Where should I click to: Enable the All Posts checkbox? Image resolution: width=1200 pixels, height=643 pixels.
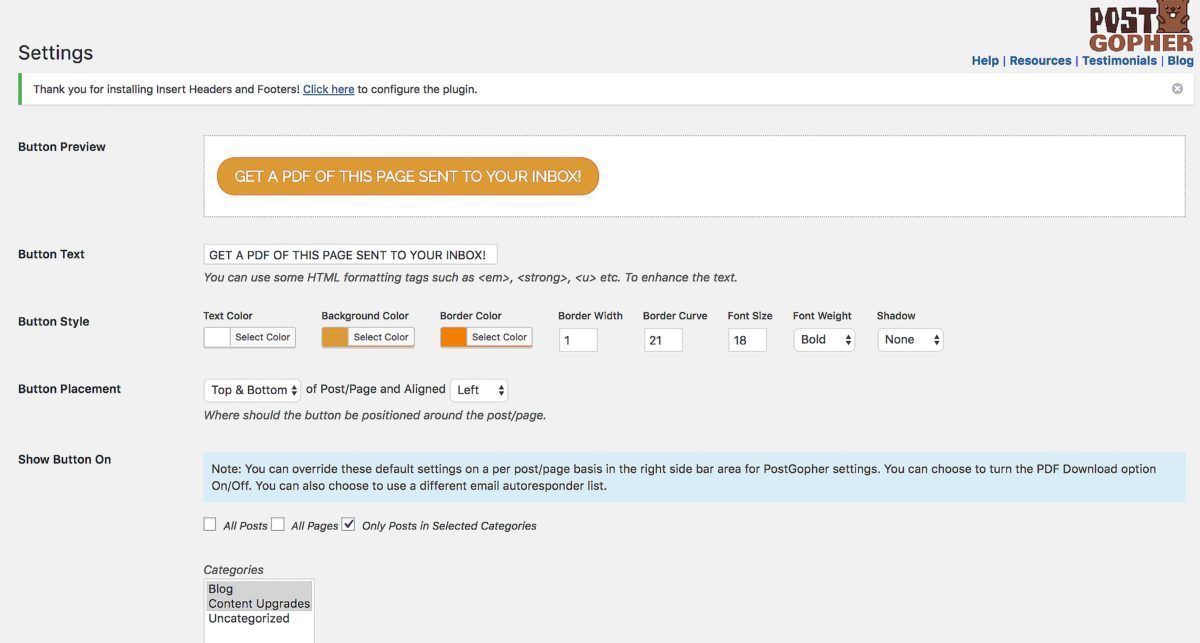click(210, 524)
